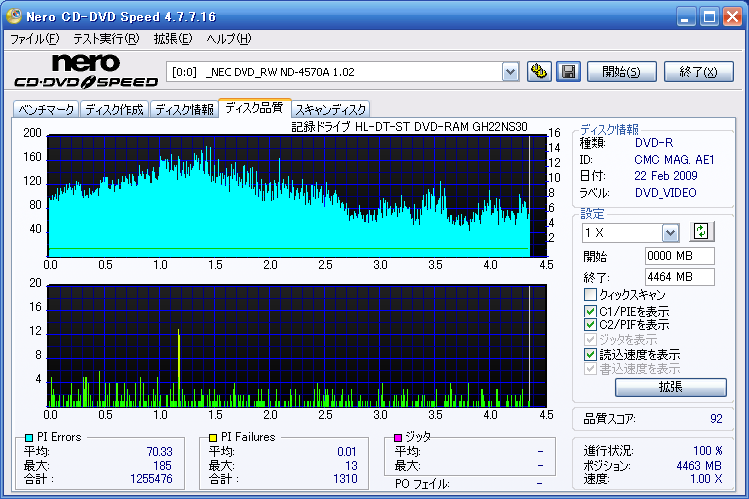Image resolution: width=749 pixels, height=499 pixels.
Task: Open the ヘルプ(H) menu
Action: pos(228,39)
